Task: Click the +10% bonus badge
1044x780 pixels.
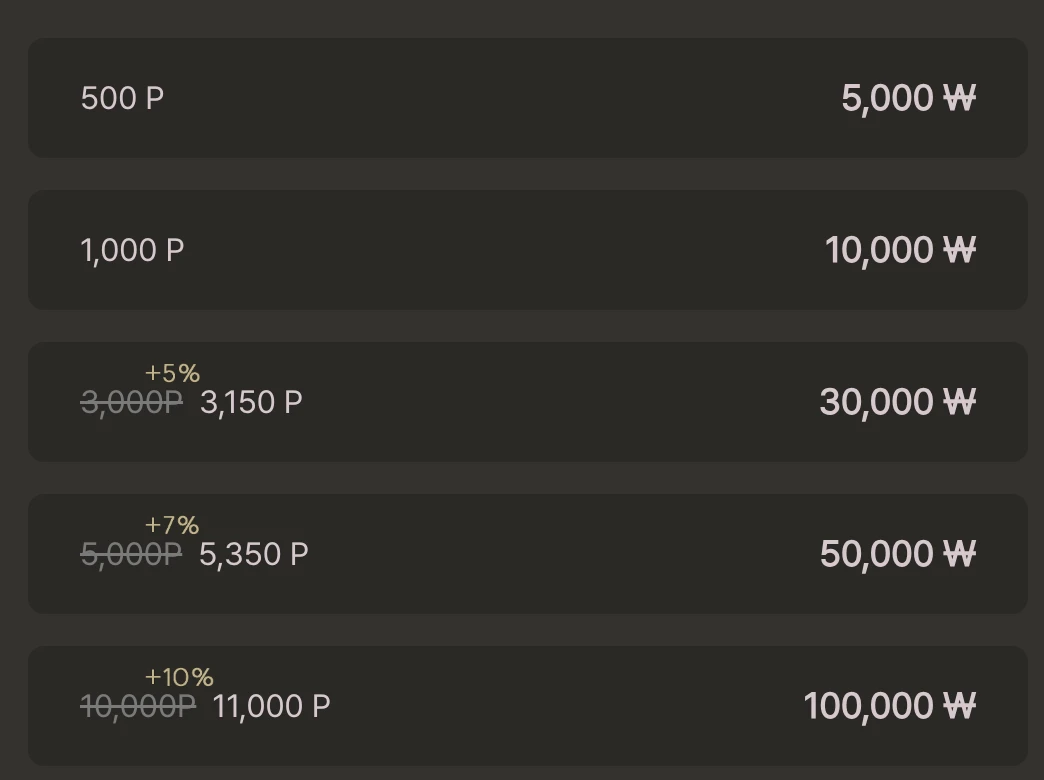Action: click(179, 677)
